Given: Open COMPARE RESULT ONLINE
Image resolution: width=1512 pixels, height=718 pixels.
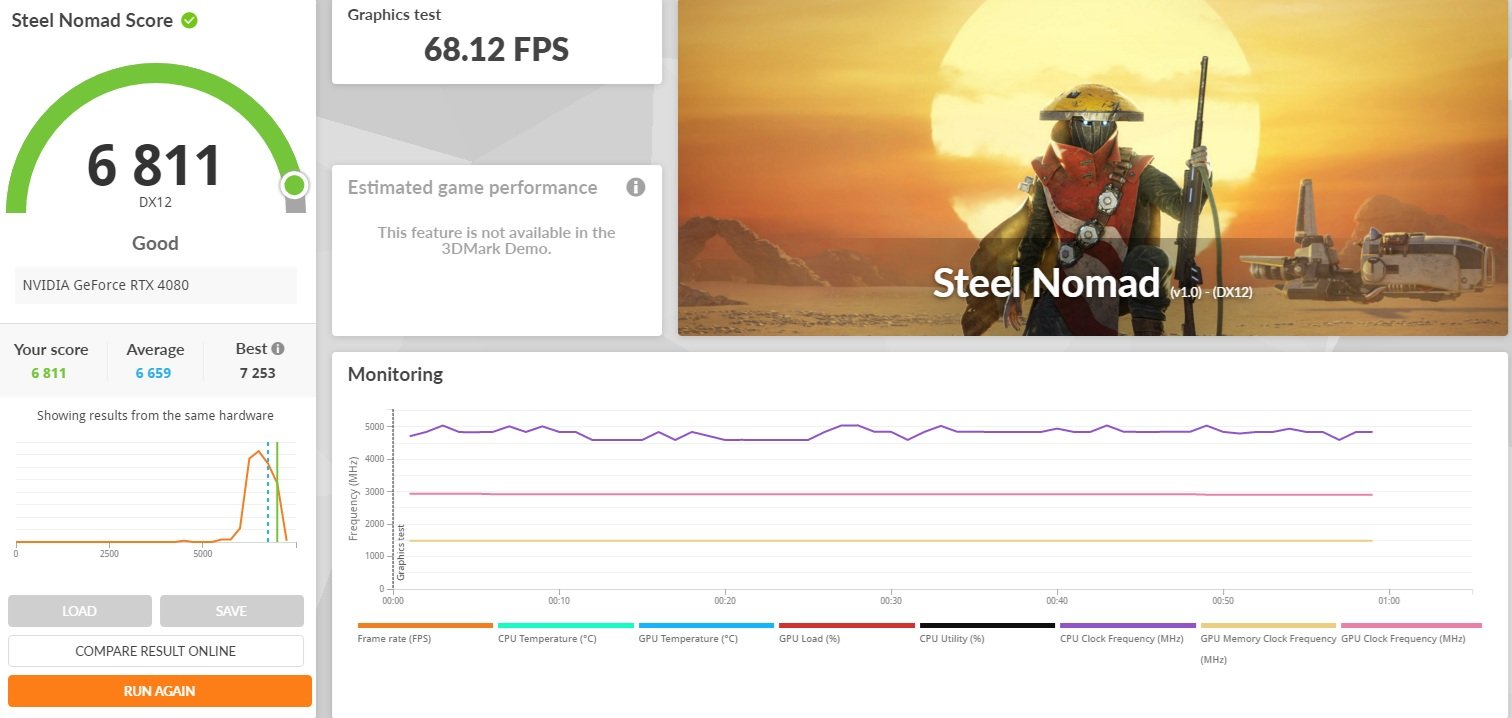Looking at the screenshot, I should click(x=156, y=651).
